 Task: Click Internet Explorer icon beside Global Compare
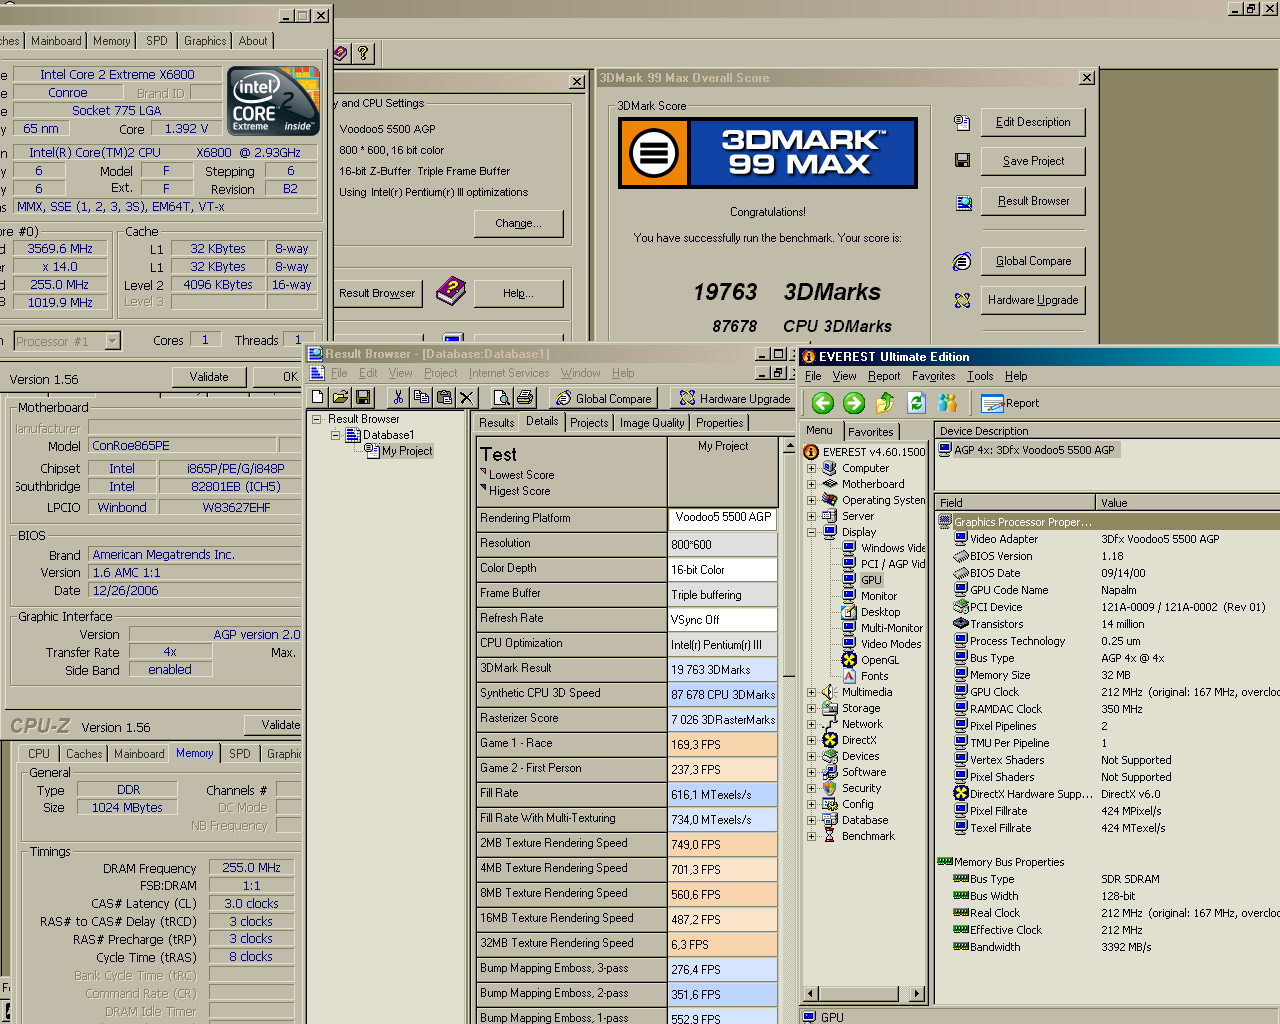click(x=962, y=262)
